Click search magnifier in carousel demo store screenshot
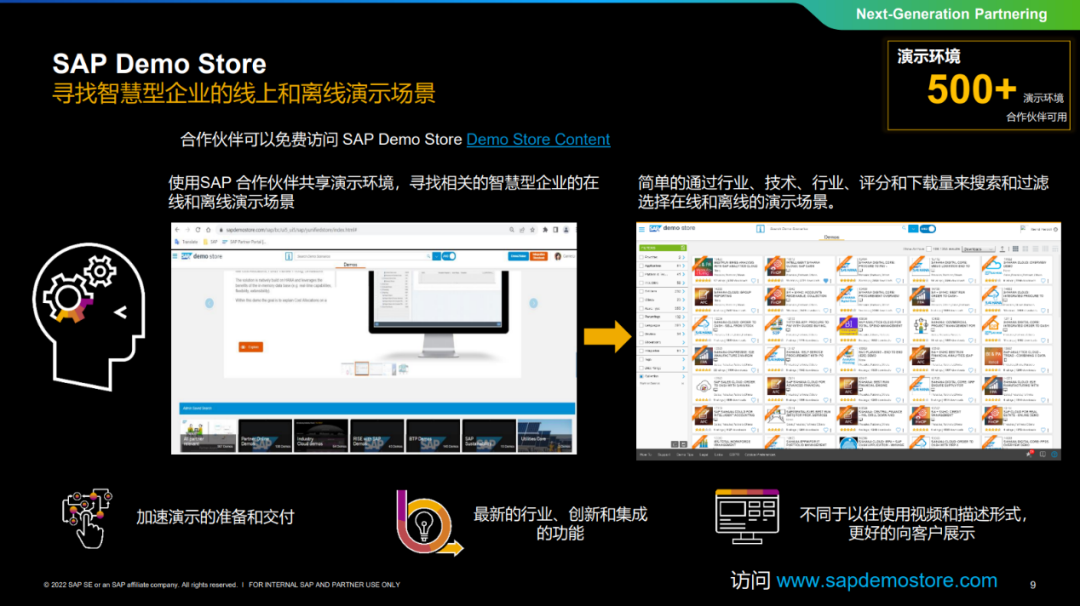1080x606 pixels. pyautogui.click(x=428, y=256)
